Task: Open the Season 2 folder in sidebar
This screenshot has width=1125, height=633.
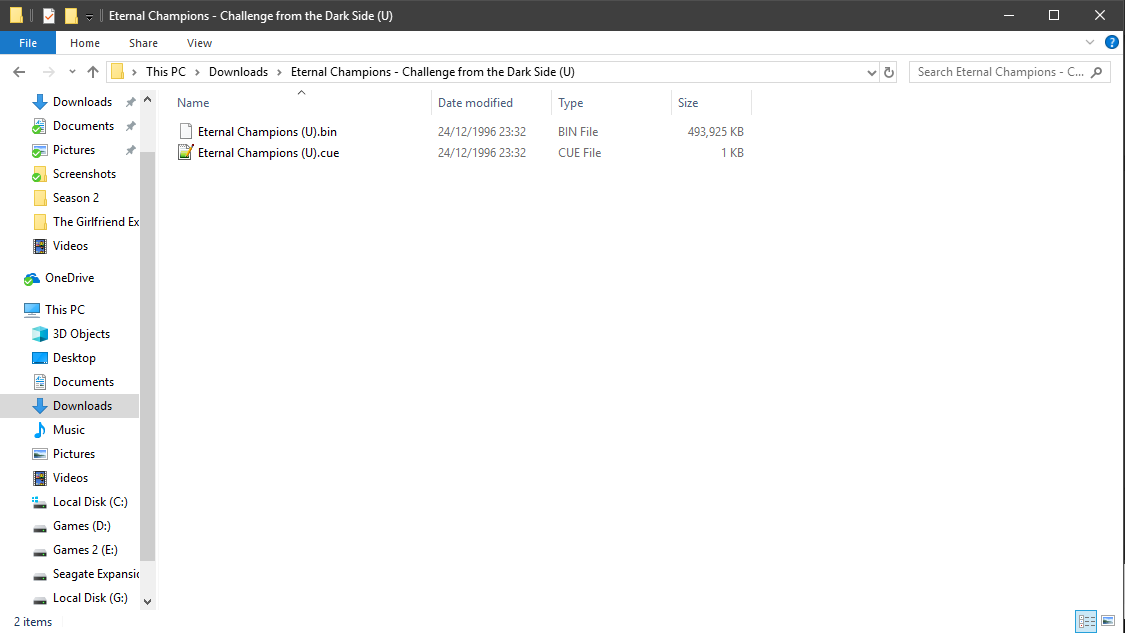Action: 76,197
